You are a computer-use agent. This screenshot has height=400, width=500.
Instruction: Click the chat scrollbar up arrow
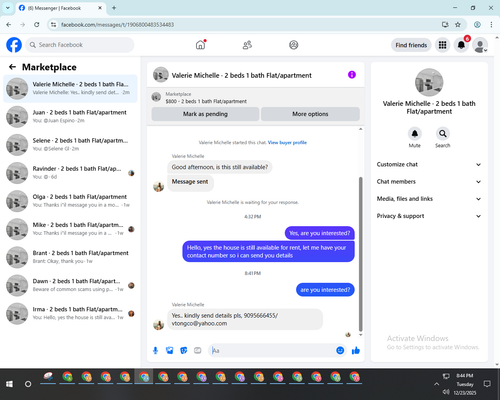click(x=361, y=129)
